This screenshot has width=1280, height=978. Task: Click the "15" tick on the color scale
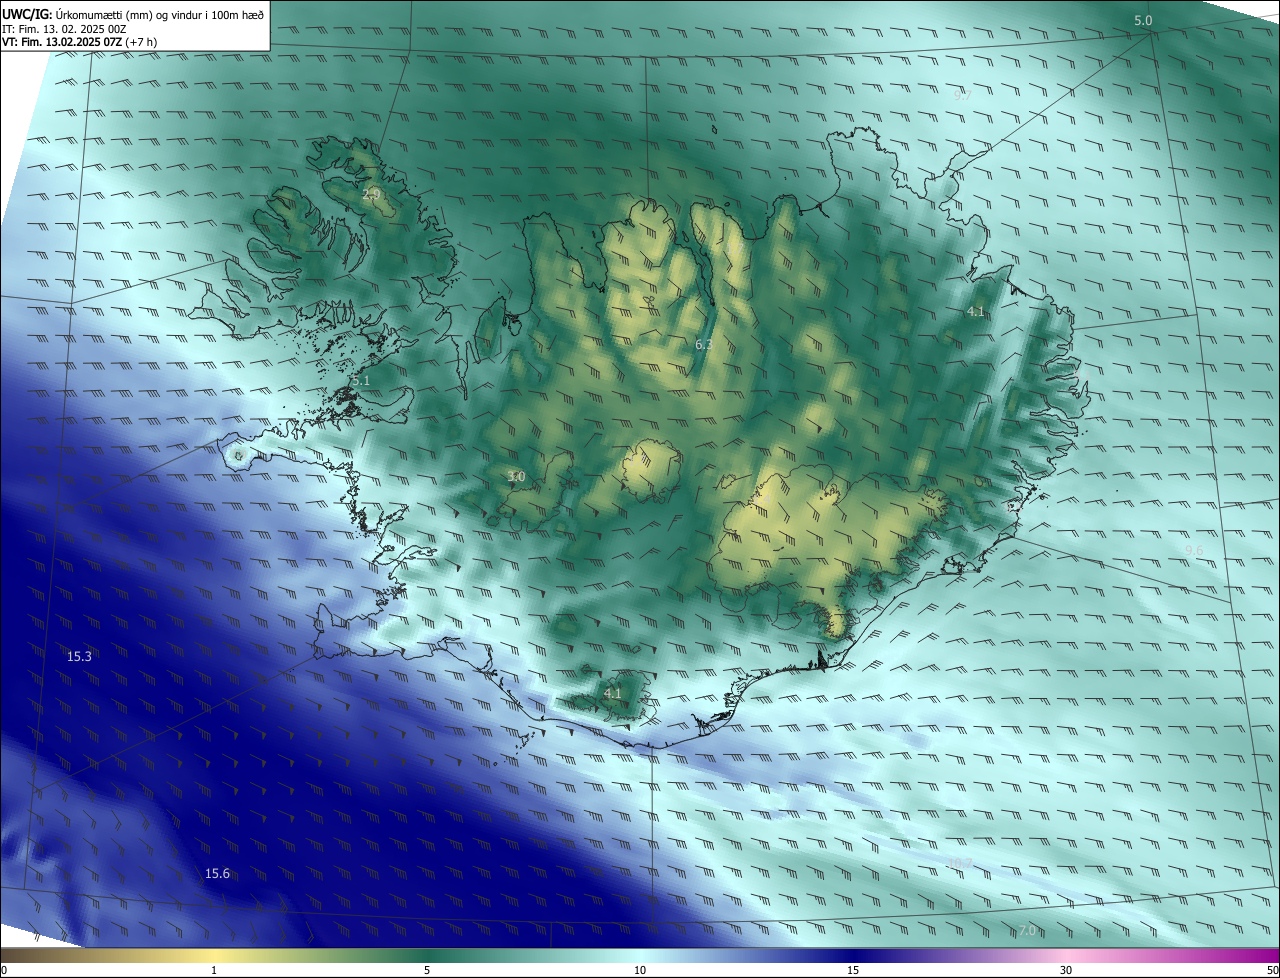pos(853,970)
